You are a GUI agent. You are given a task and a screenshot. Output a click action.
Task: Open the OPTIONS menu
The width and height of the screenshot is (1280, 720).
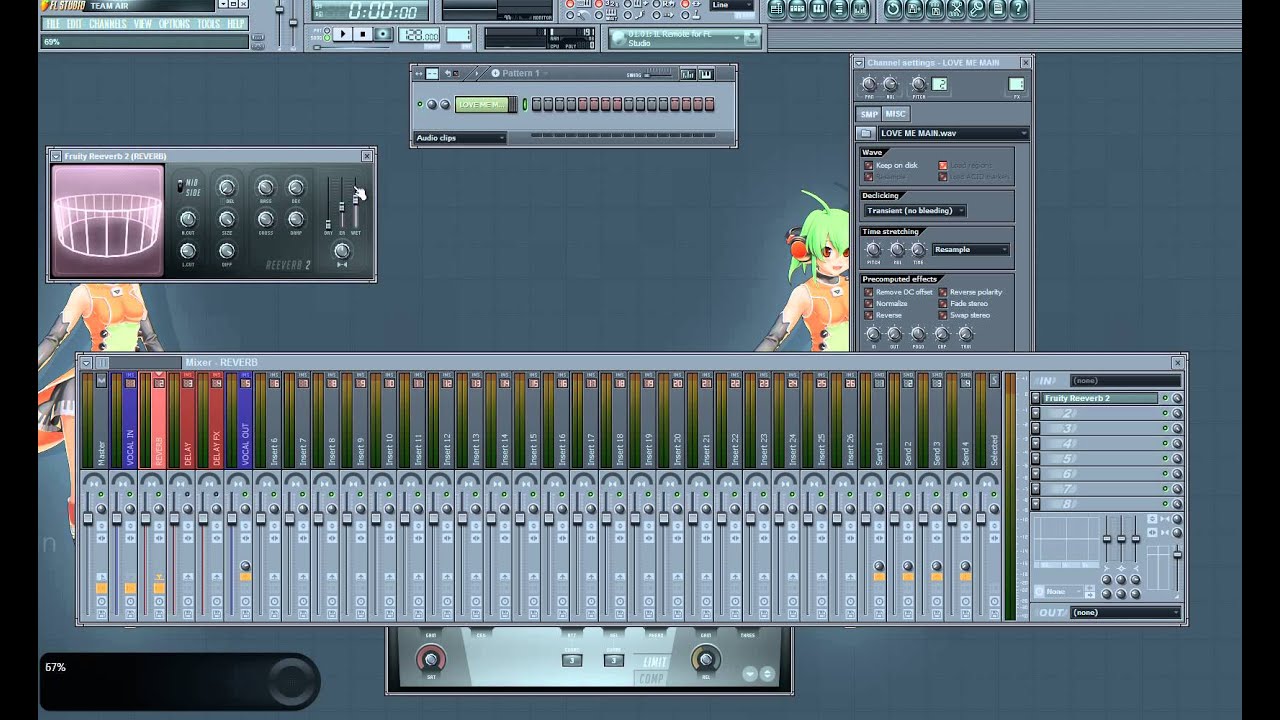click(x=174, y=23)
